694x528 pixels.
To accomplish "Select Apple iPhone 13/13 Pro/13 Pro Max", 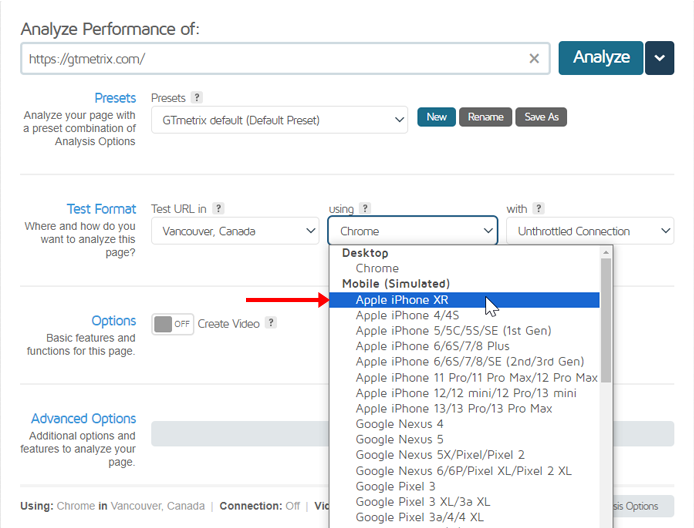I will coord(465,409).
